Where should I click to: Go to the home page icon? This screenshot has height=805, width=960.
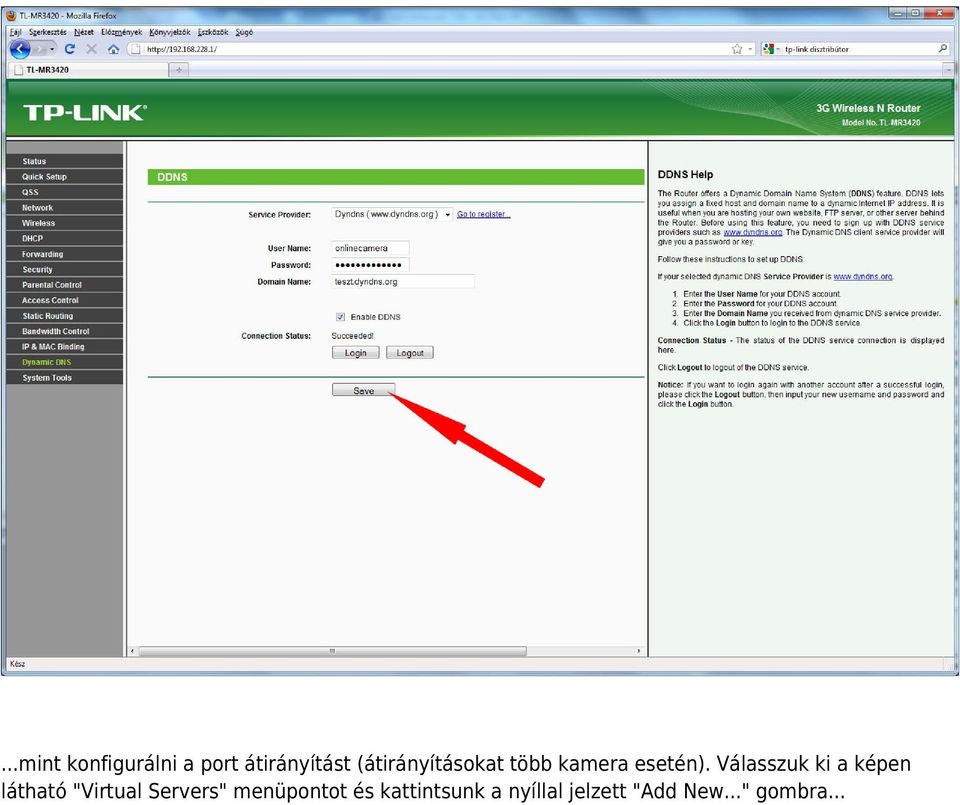[x=113, y=49]
